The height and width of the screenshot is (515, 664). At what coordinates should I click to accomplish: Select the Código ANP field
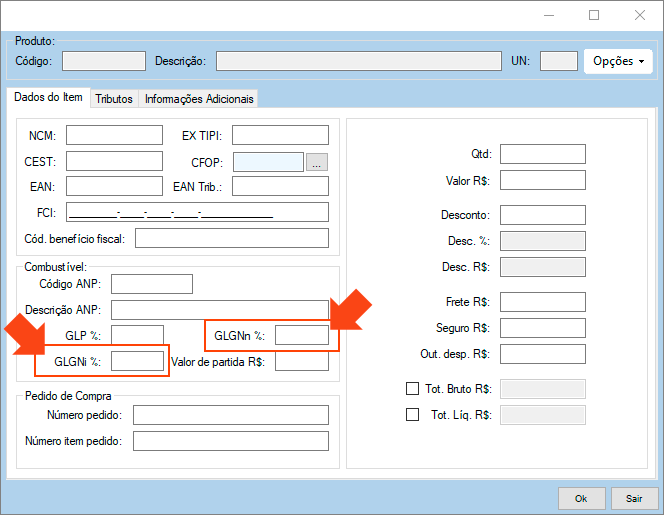(x=151, y=284)
